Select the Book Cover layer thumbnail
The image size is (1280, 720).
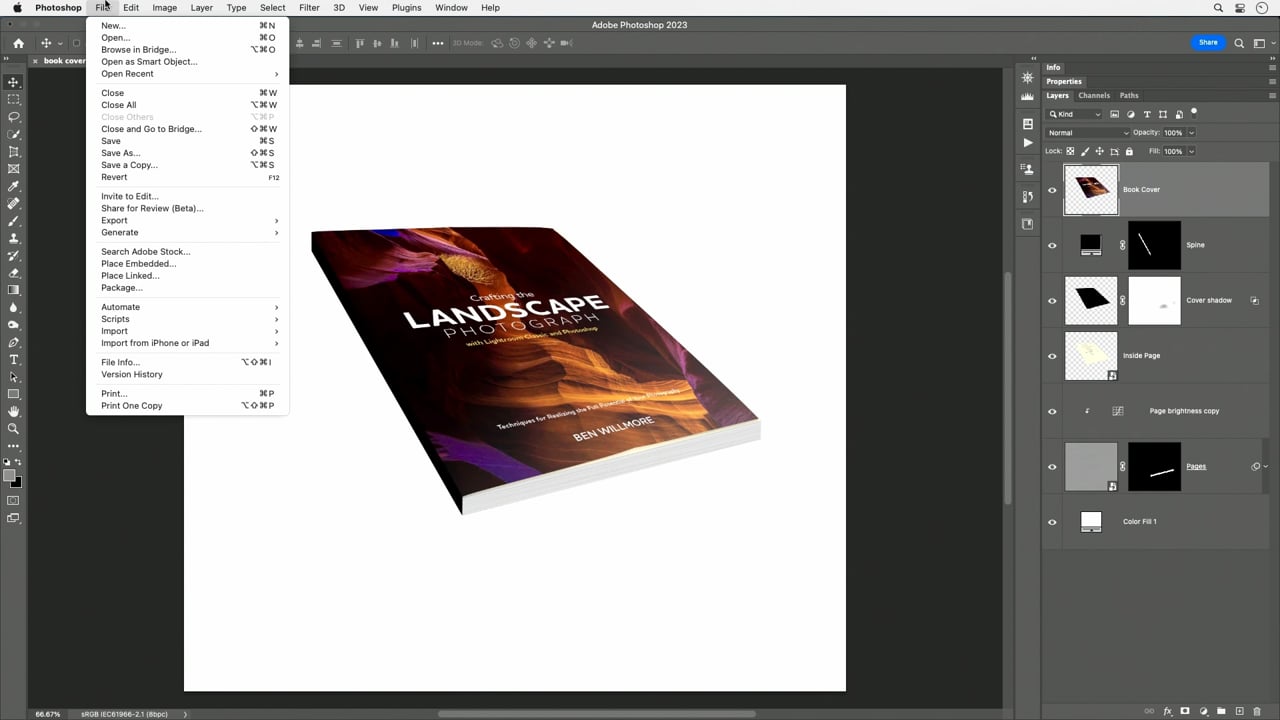tap(1090, 190)
